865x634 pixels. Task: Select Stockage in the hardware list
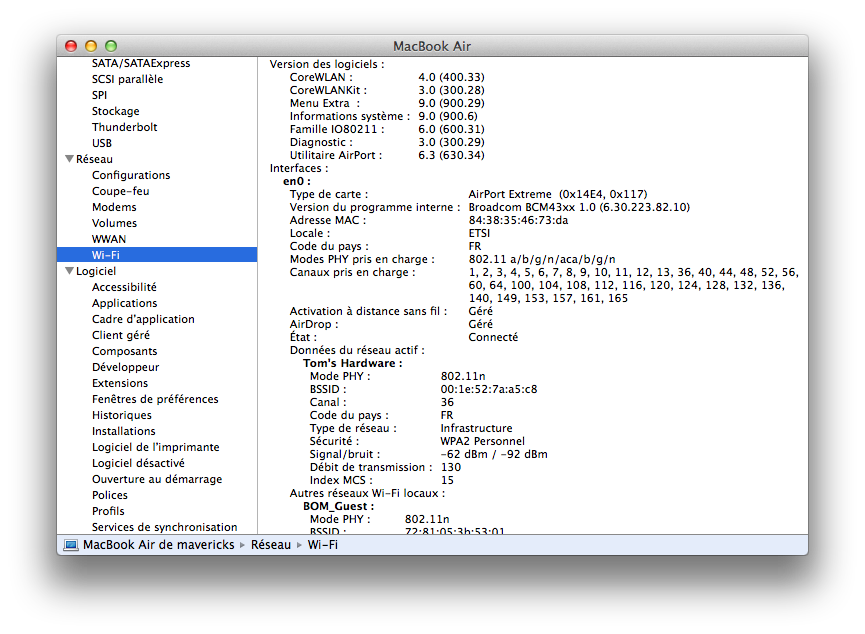click(116, 111)
